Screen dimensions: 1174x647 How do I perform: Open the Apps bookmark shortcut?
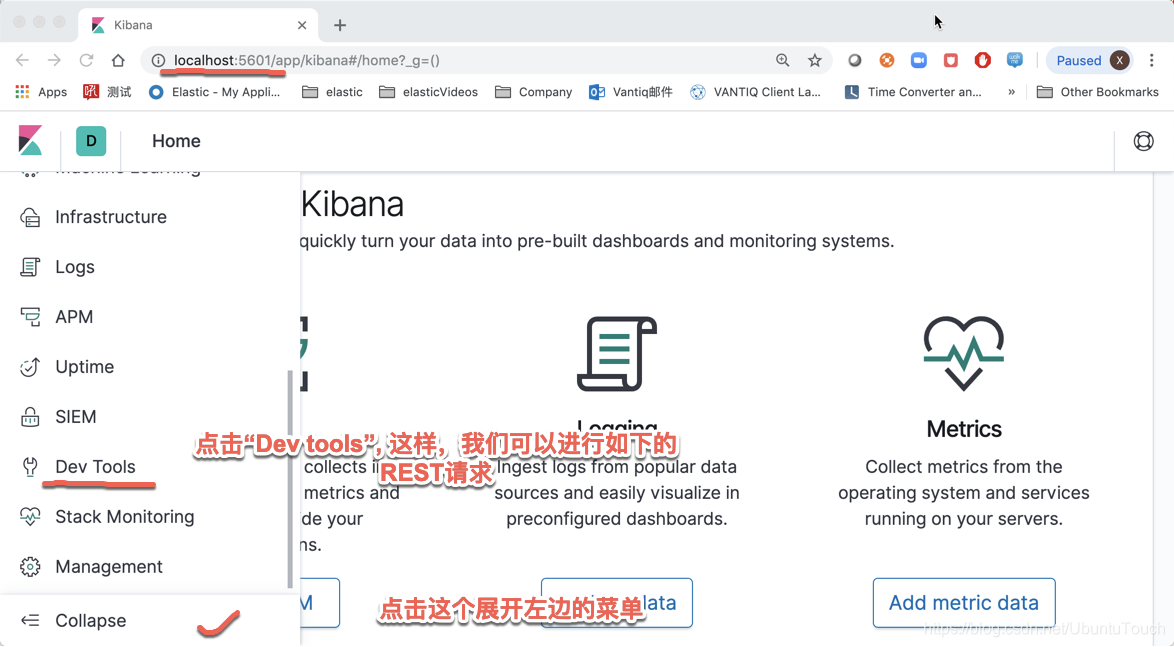[41, 92]
